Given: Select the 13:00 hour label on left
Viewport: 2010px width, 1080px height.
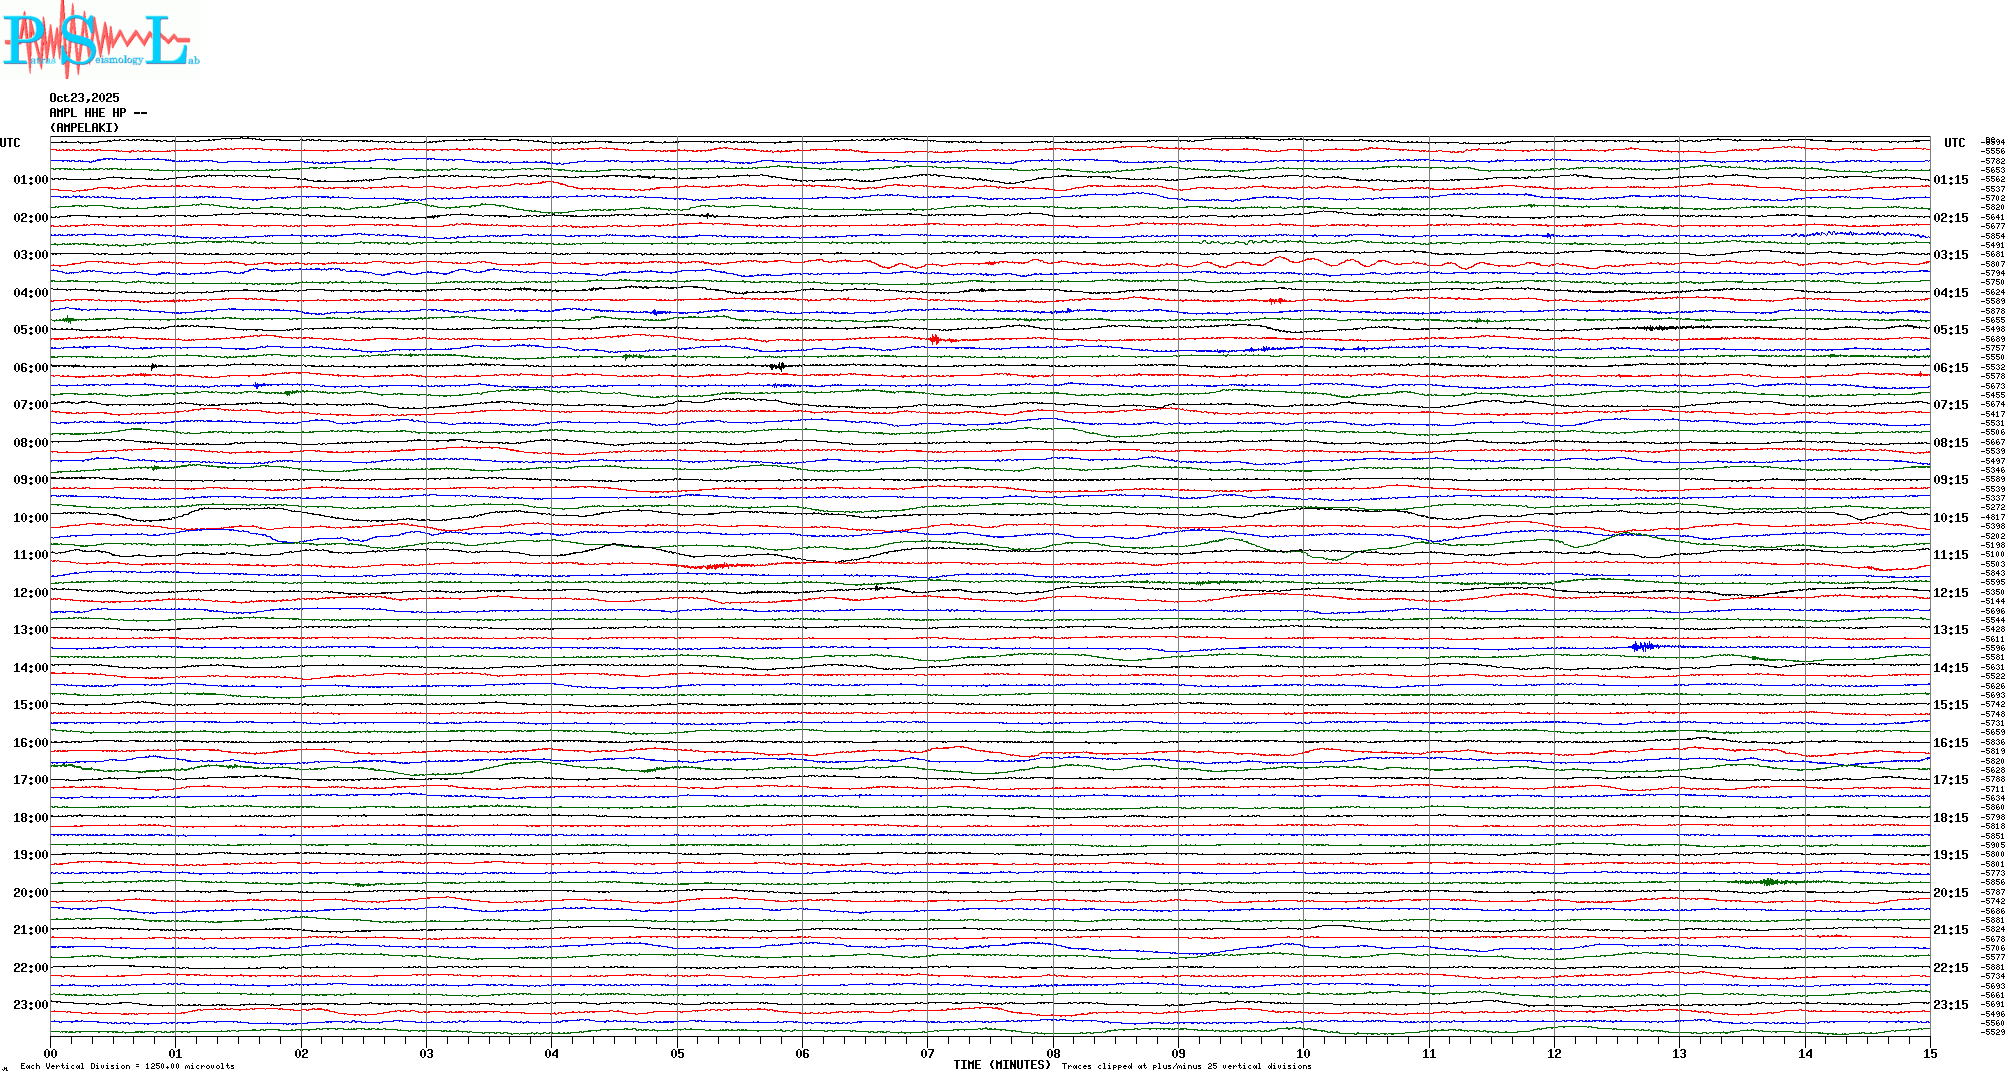Looking at the screenshot, I should pyautogui.click(x=30, y=630).
